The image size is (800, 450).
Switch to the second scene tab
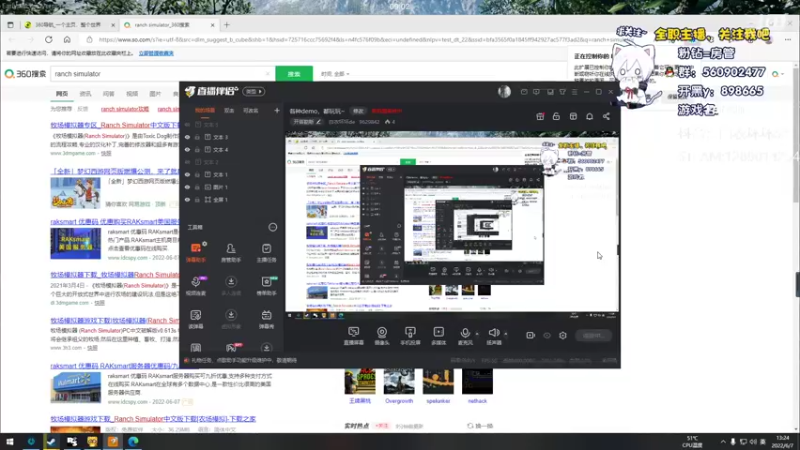(x=229, y=110)
